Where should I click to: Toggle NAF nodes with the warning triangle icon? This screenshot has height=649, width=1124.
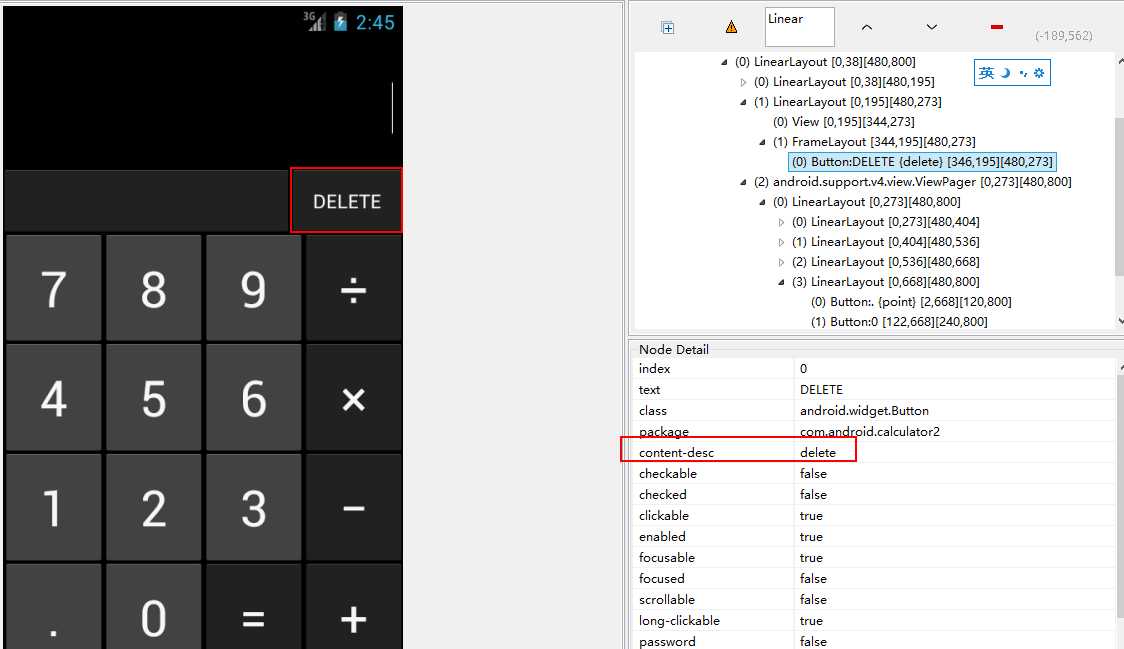[731, 27]
